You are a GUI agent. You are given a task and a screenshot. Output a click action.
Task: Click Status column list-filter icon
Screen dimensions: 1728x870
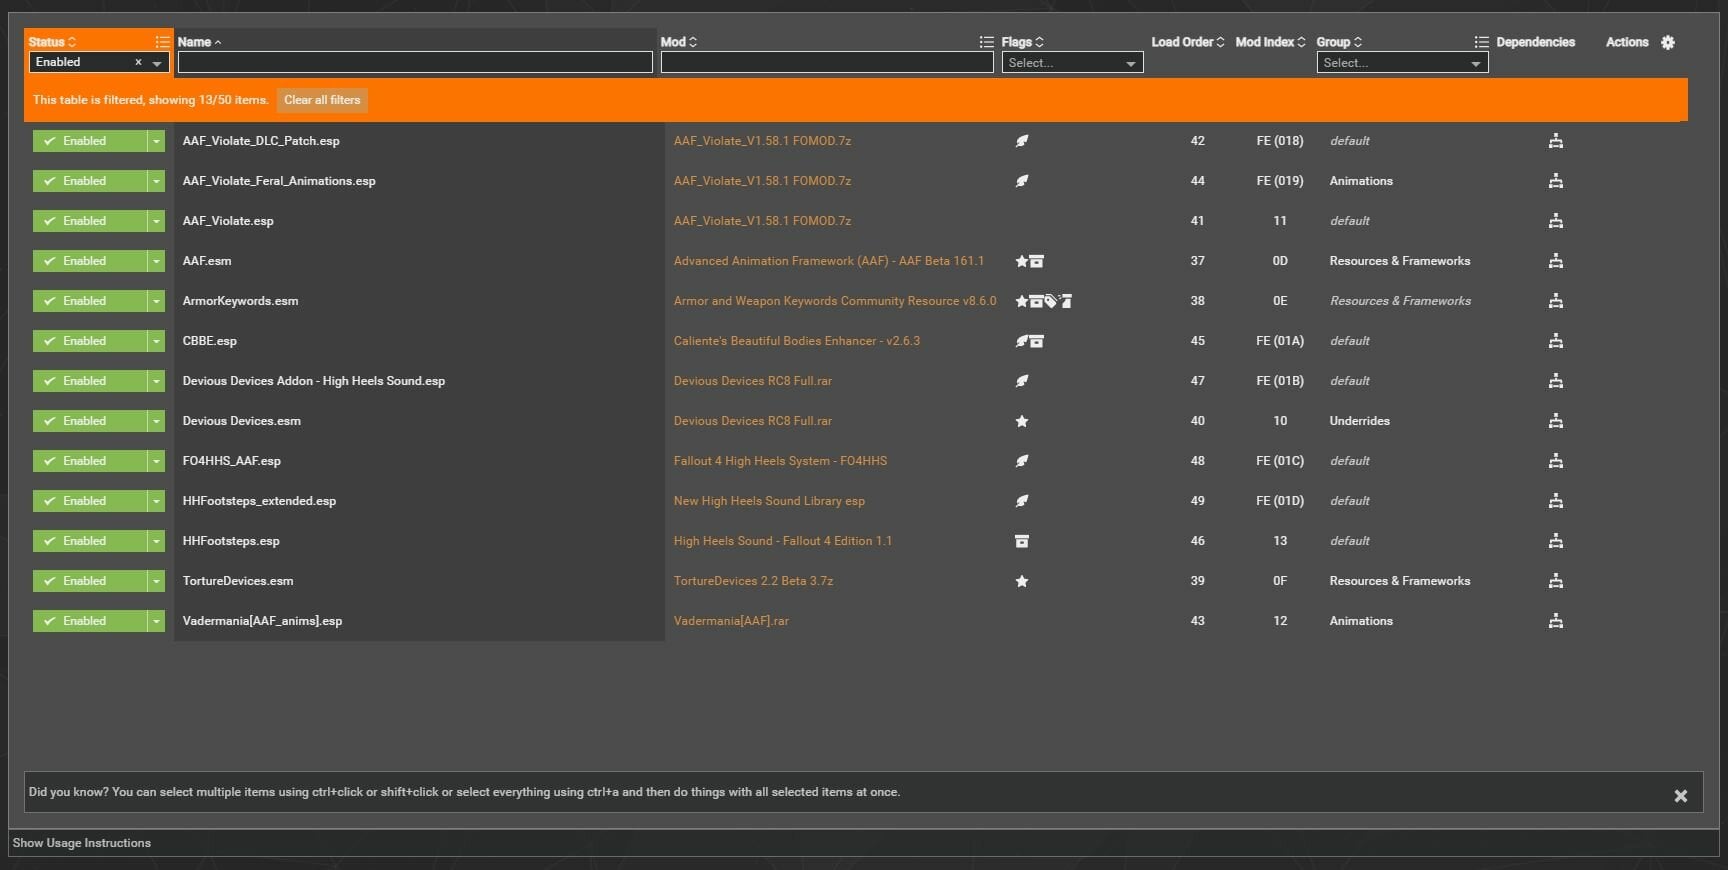click(x=162, y=42)
